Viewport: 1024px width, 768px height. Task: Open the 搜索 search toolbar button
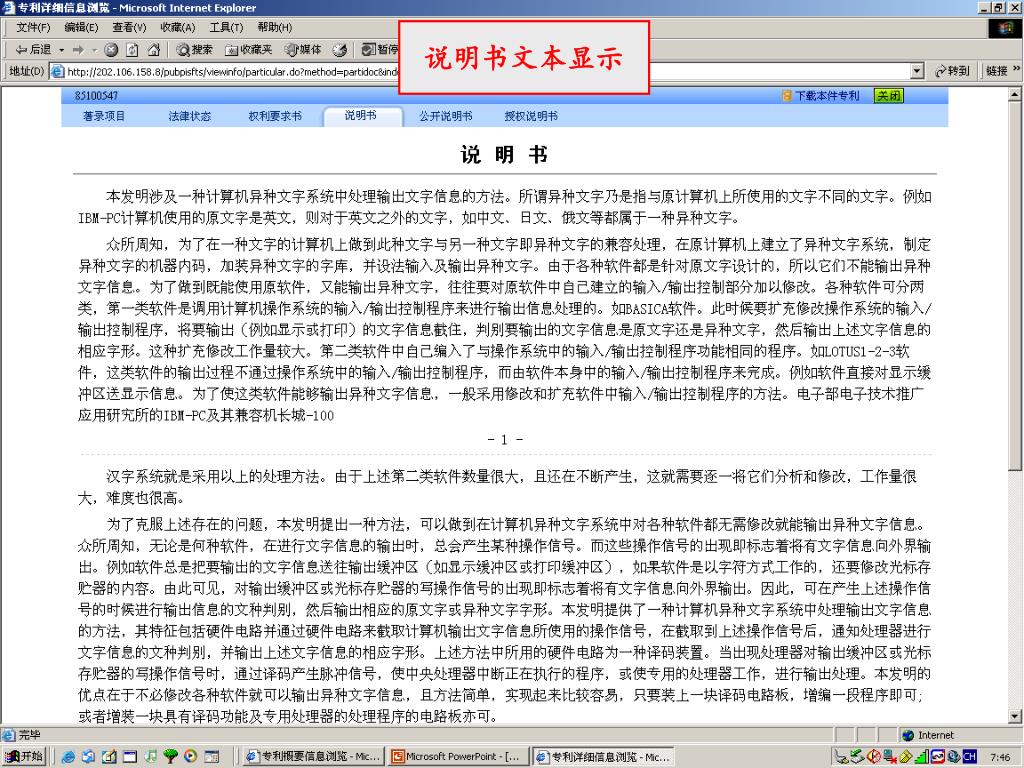click(x=195, y=50)
